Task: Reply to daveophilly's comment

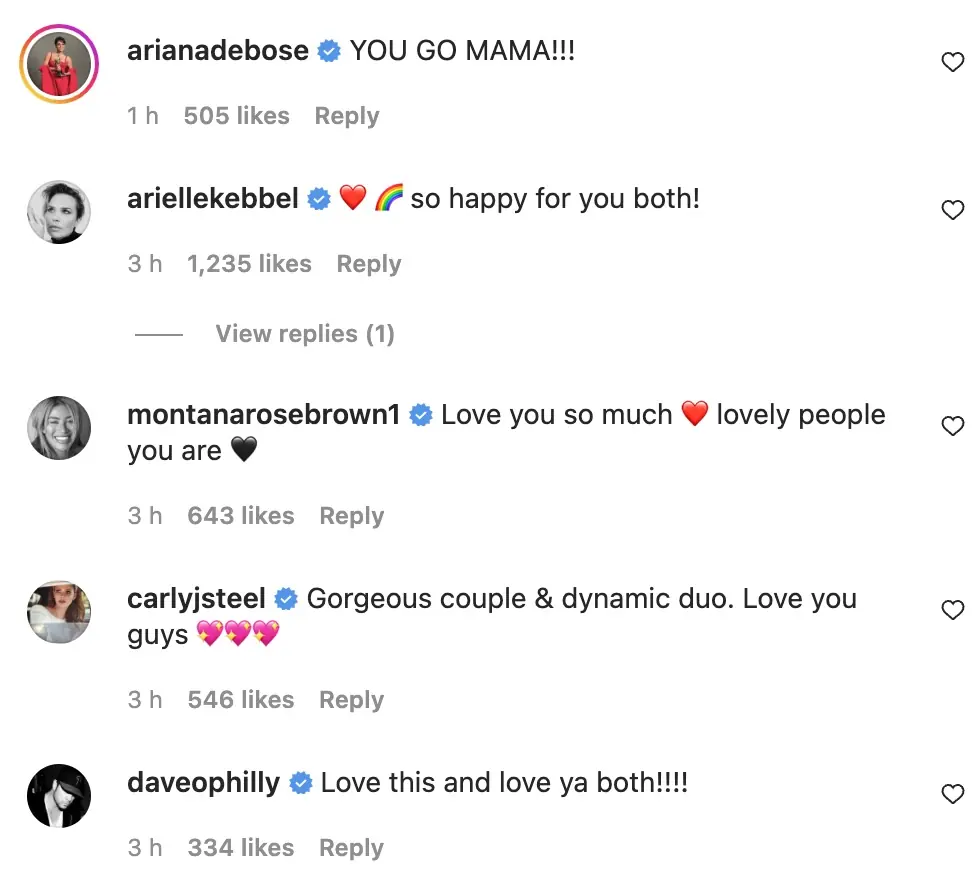Action: (x=352, y=848)
